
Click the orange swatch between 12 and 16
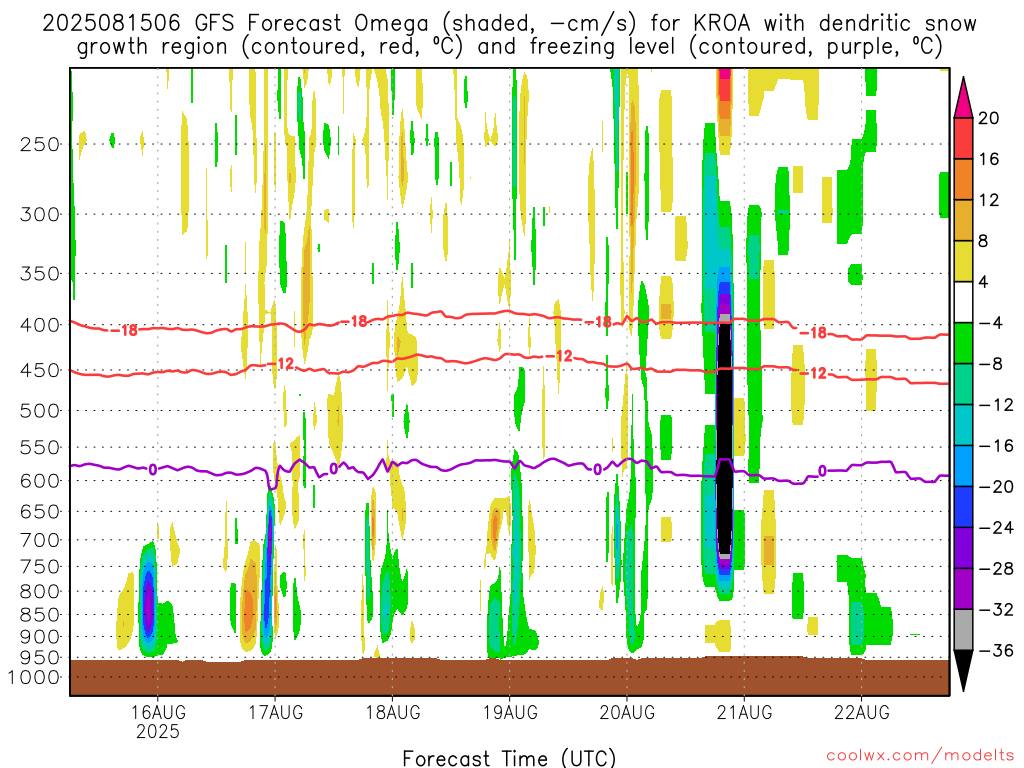pyautogui.click(x=963, y=180)
